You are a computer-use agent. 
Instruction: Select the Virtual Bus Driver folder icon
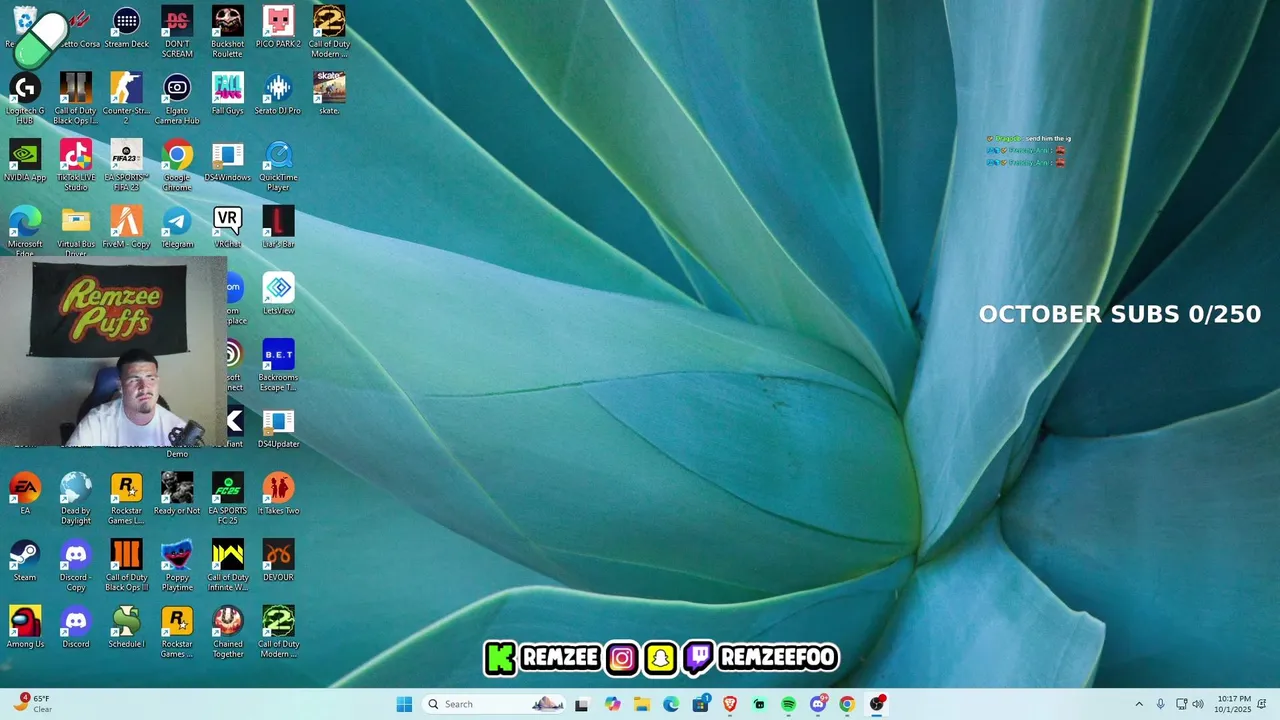[x=76, y=232]
